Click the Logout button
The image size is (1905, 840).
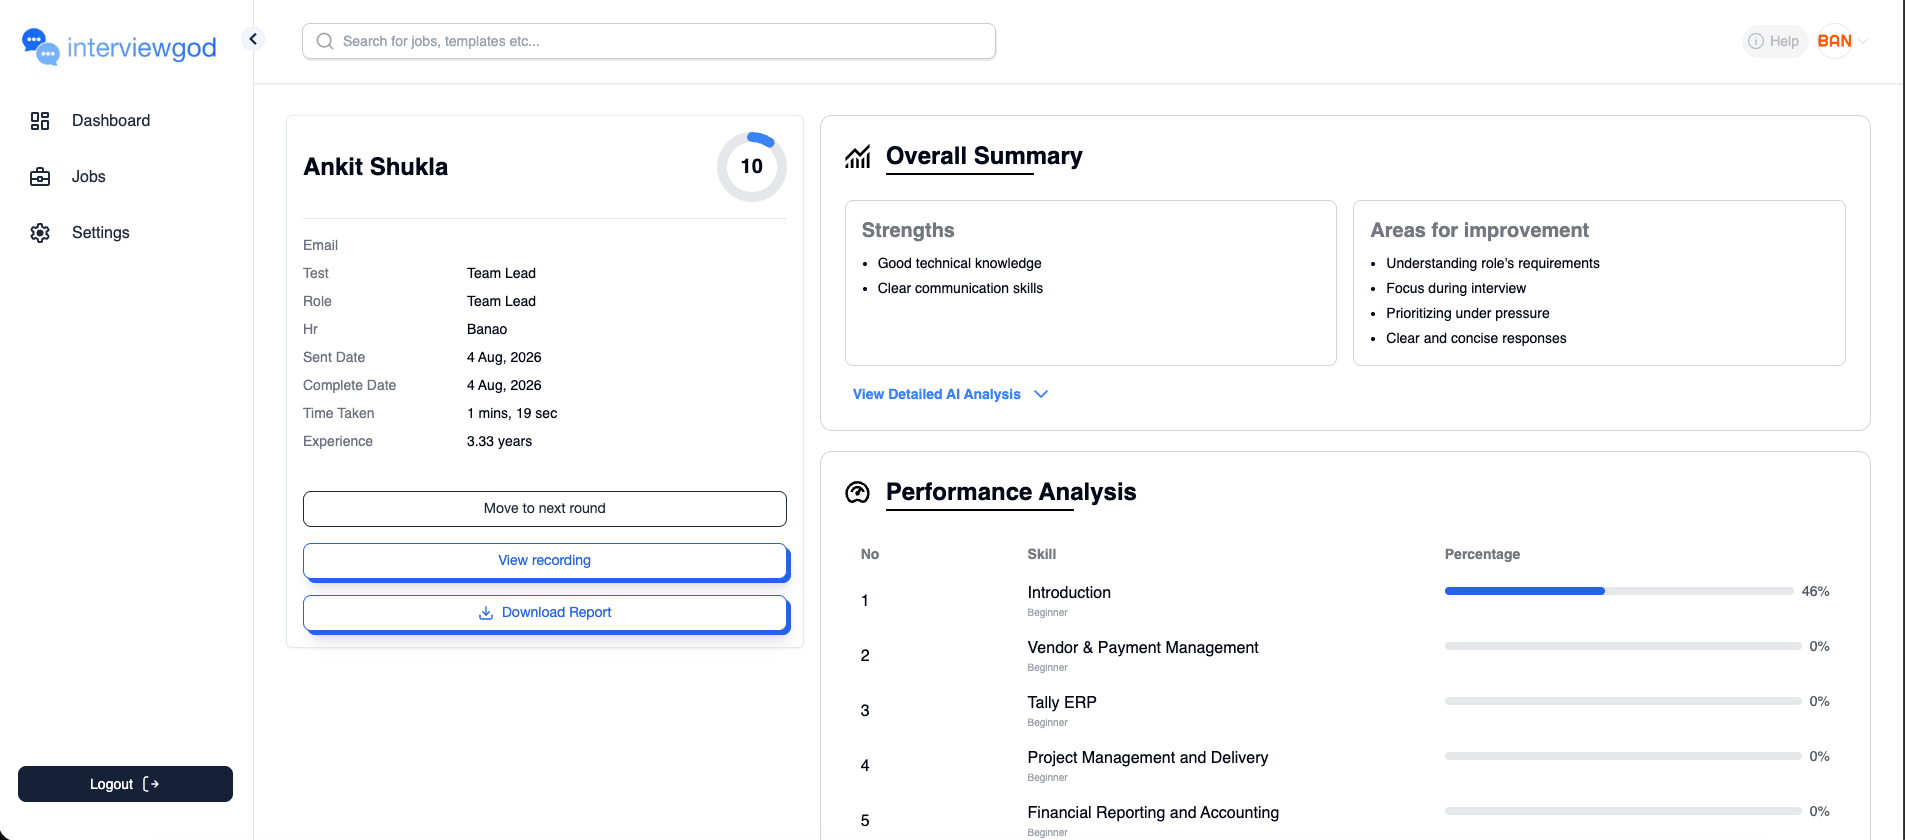click(x=125, y=784)
